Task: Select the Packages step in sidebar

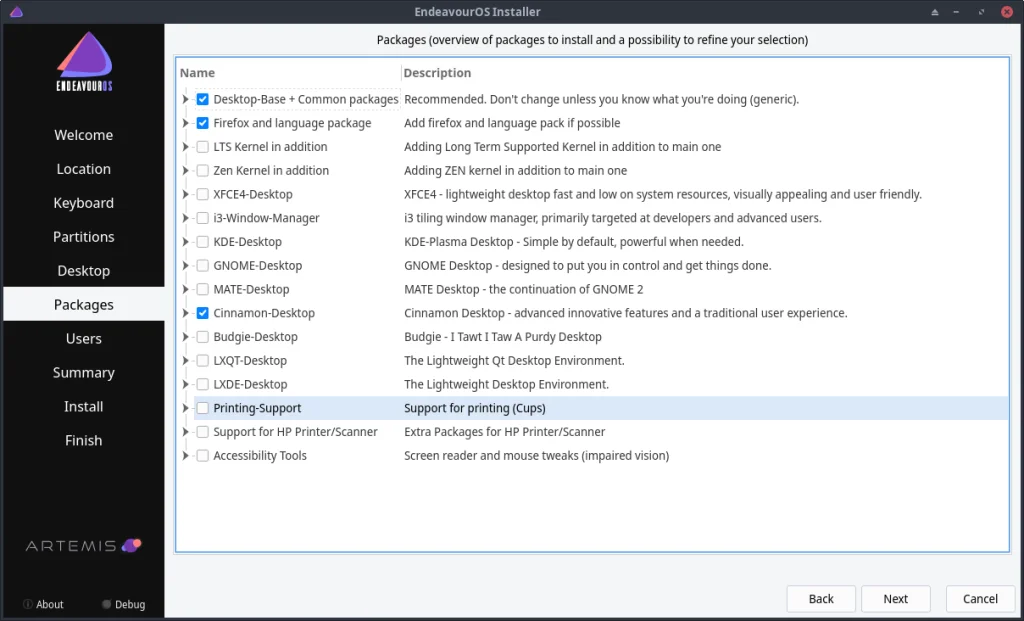Action: pyautogui.click(x=84, y=305)
